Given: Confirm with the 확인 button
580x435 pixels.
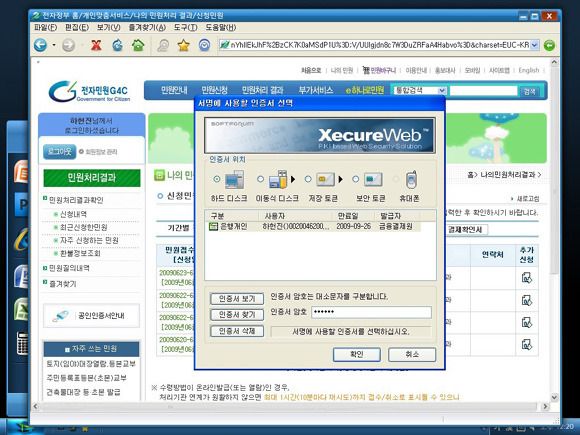Looking at the screenshot, I should 357,354.
